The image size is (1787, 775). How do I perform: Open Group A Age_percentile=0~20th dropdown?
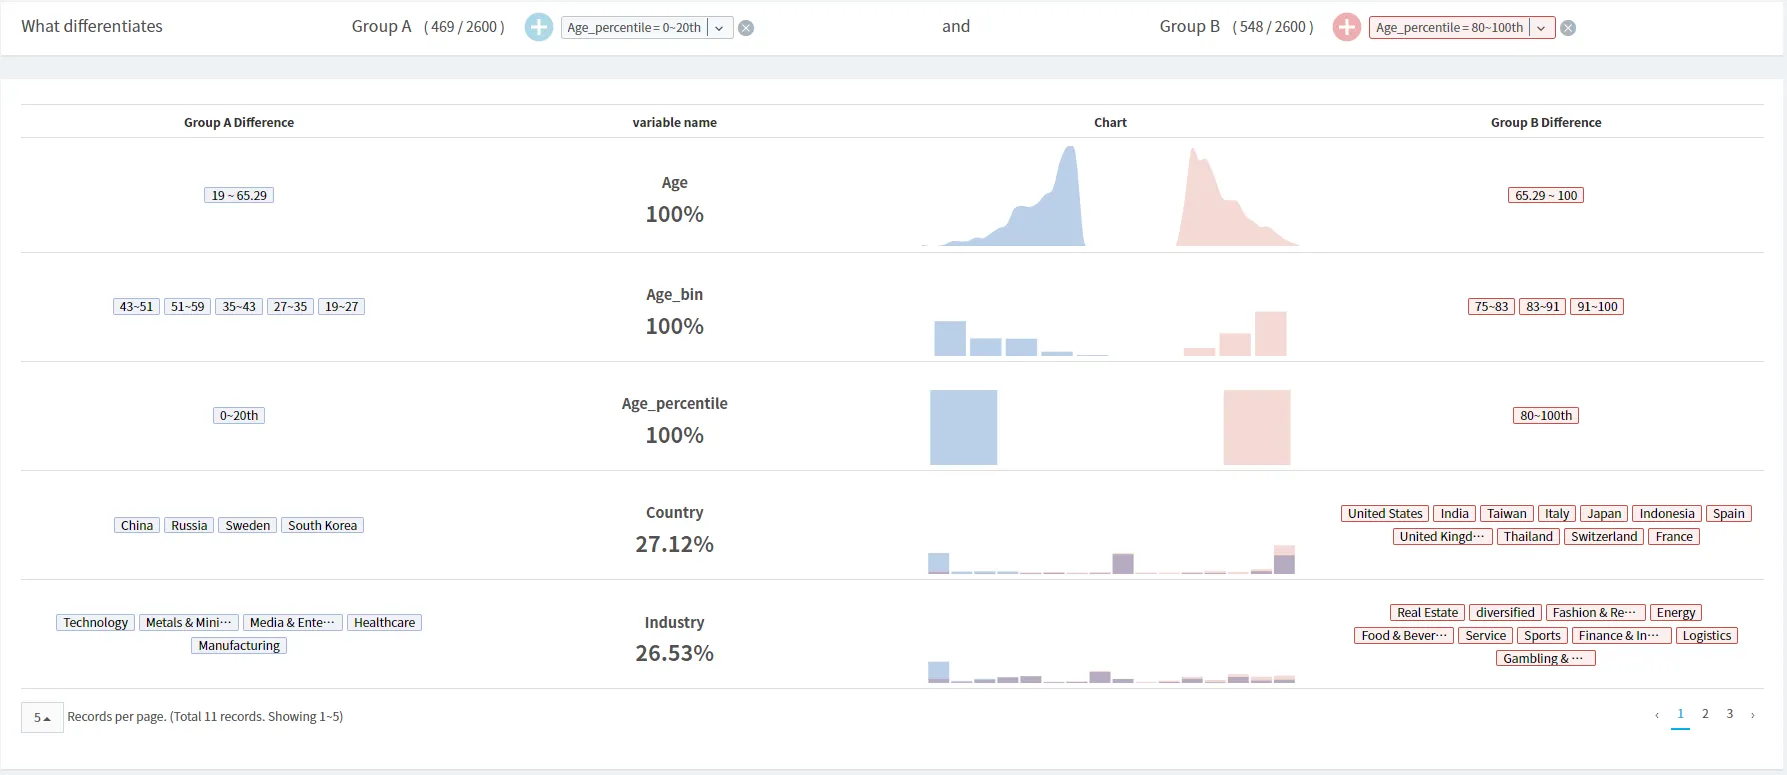point(719,28)
